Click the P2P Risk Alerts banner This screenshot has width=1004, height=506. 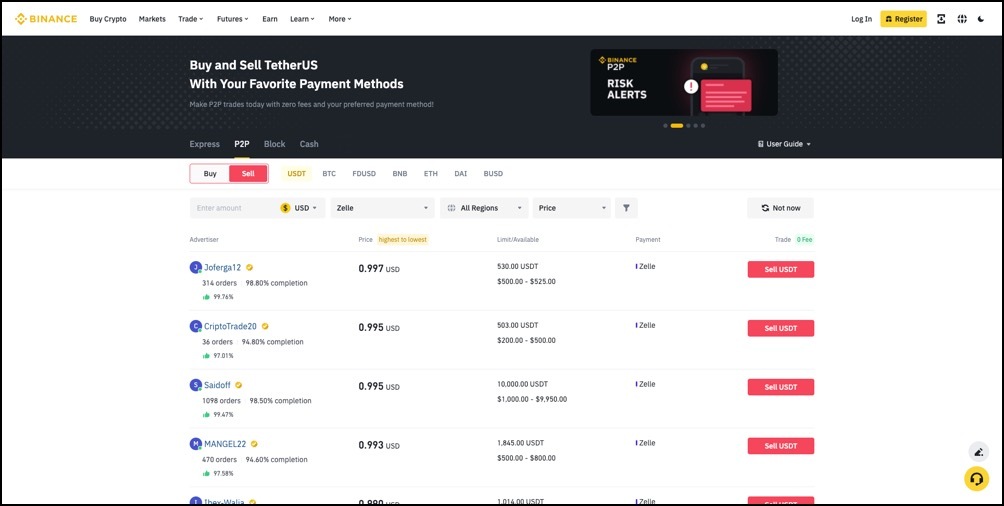pyautogui.click(x=684, y=83)
